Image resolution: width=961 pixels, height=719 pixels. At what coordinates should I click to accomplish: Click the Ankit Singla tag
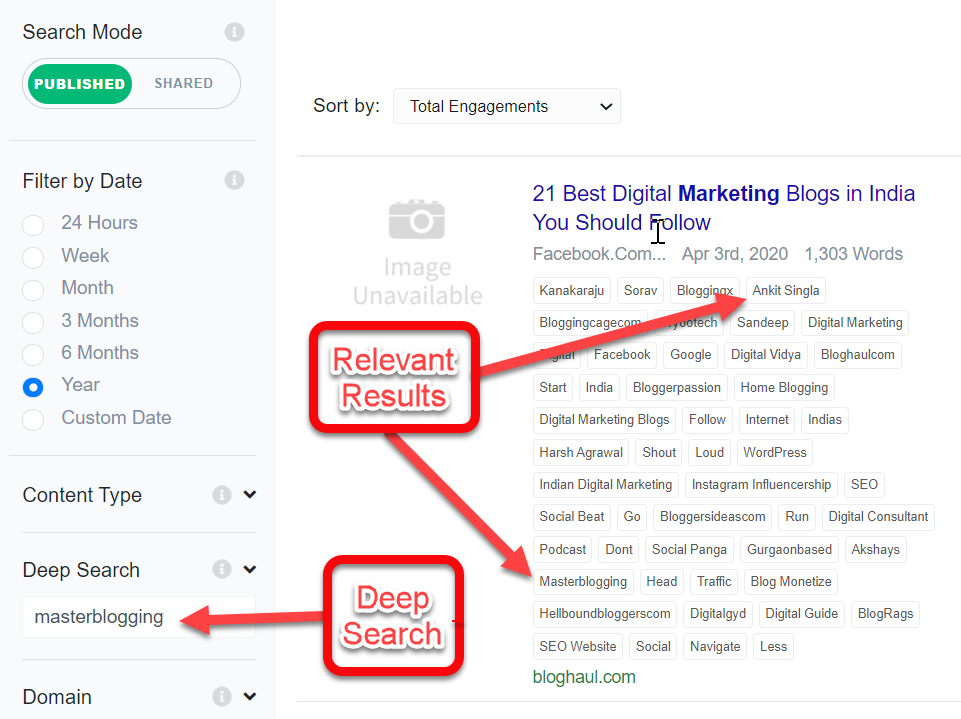[786, 291]
